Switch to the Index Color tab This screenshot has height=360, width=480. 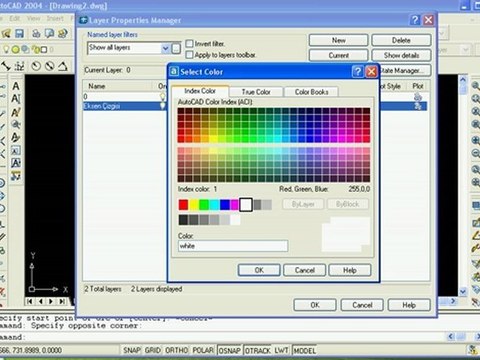coord(200,91)
